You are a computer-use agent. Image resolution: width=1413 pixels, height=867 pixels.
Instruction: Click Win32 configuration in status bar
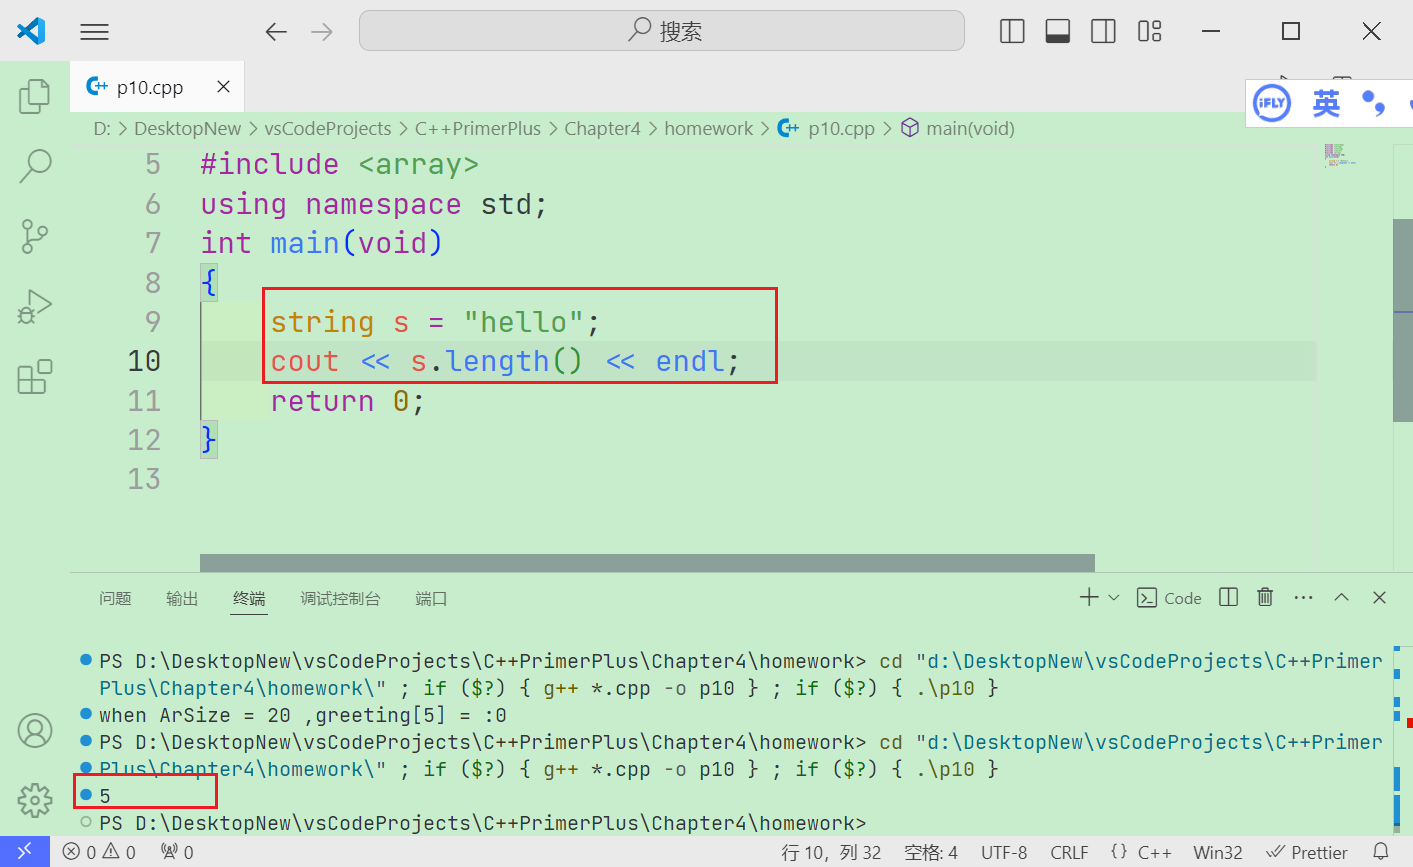pos(1218,852)
